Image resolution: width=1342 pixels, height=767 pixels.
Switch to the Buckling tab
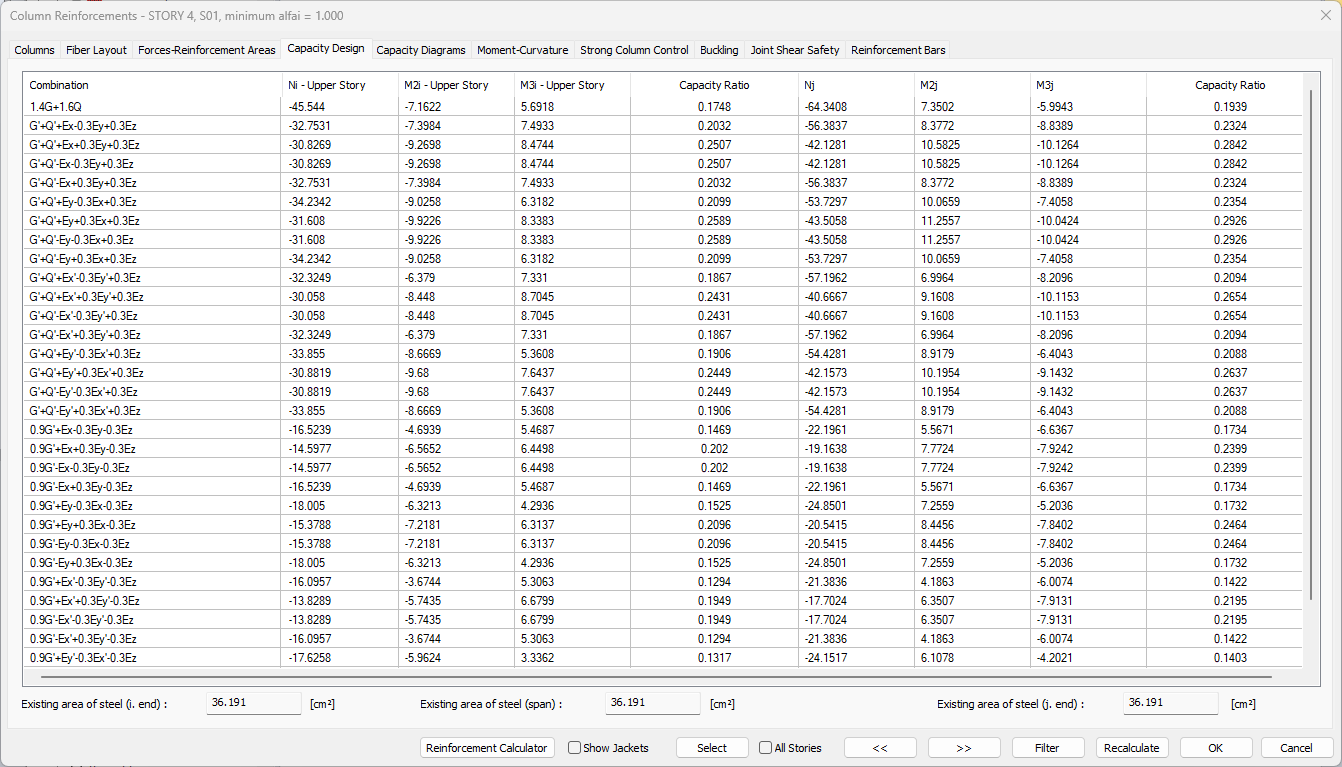coord(719,50)
